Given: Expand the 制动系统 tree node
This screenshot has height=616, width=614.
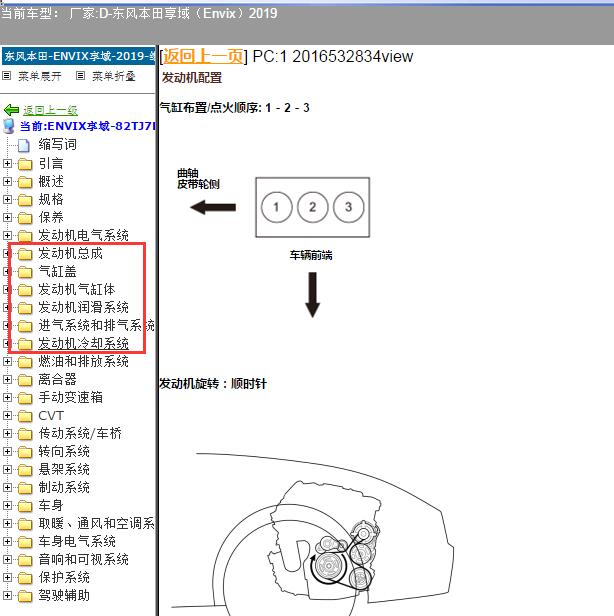Looking at the screenshot, I should tap(7, 488).
